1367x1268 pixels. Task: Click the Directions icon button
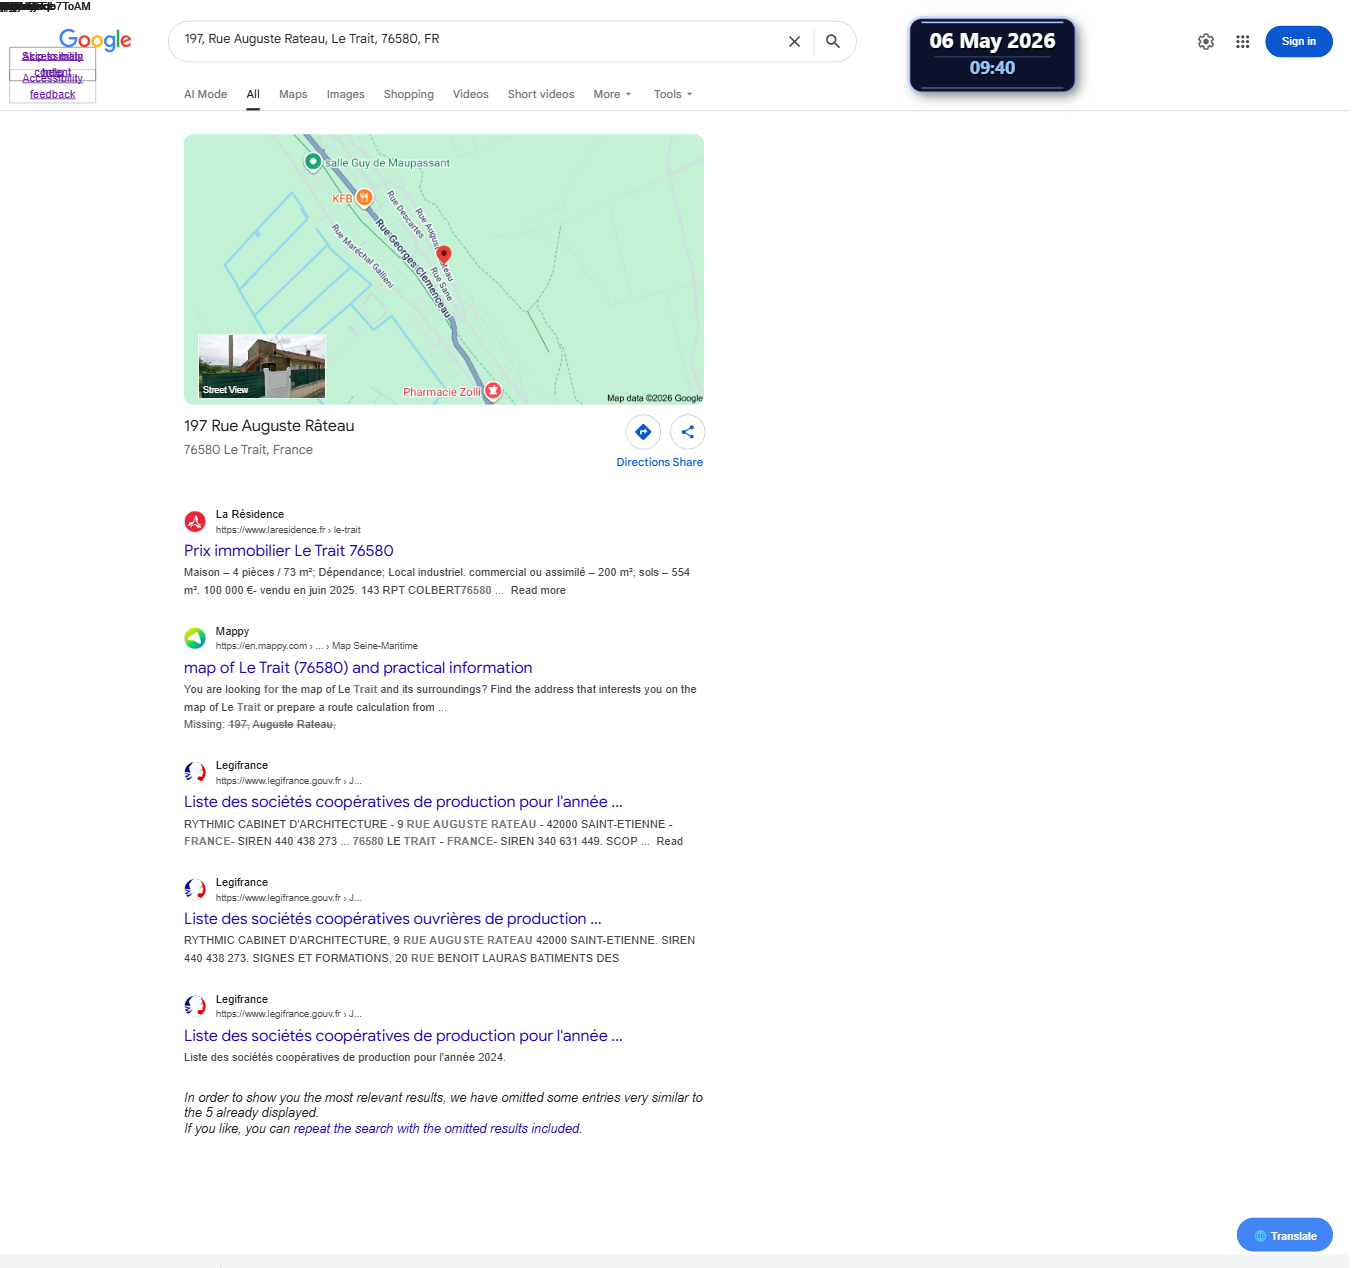[x=643, y=432]
